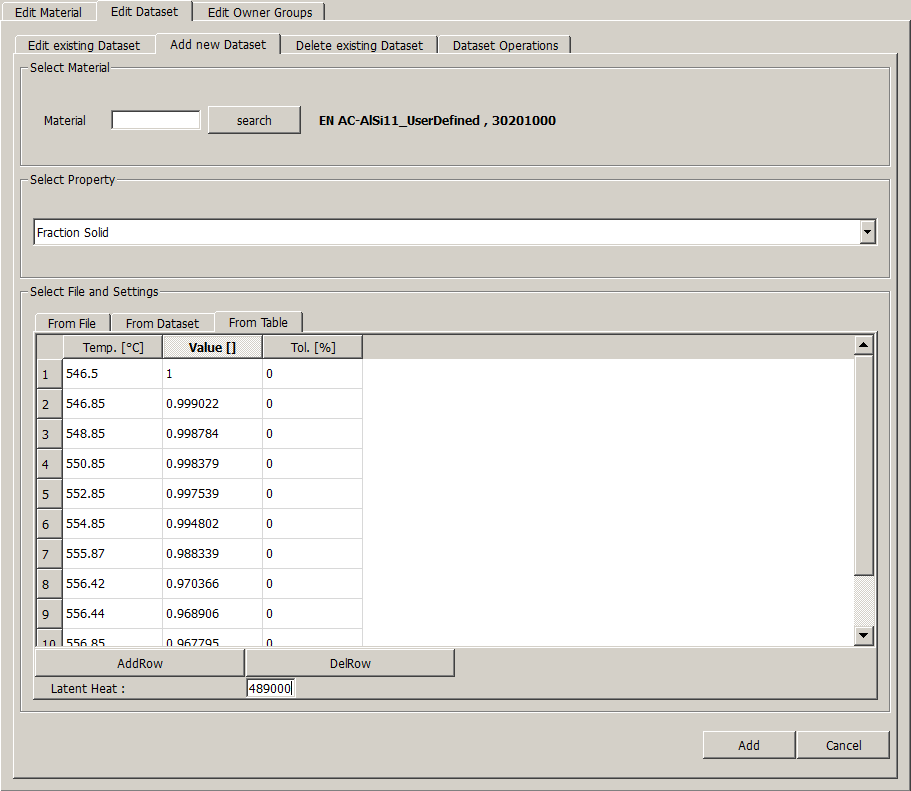Switch to the From File tab

(72, 323)
